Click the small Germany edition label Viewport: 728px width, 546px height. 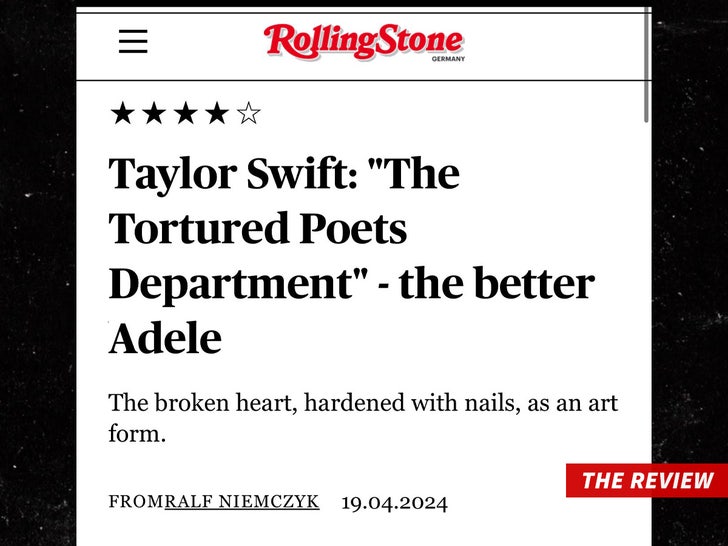[x=448, y=59]
